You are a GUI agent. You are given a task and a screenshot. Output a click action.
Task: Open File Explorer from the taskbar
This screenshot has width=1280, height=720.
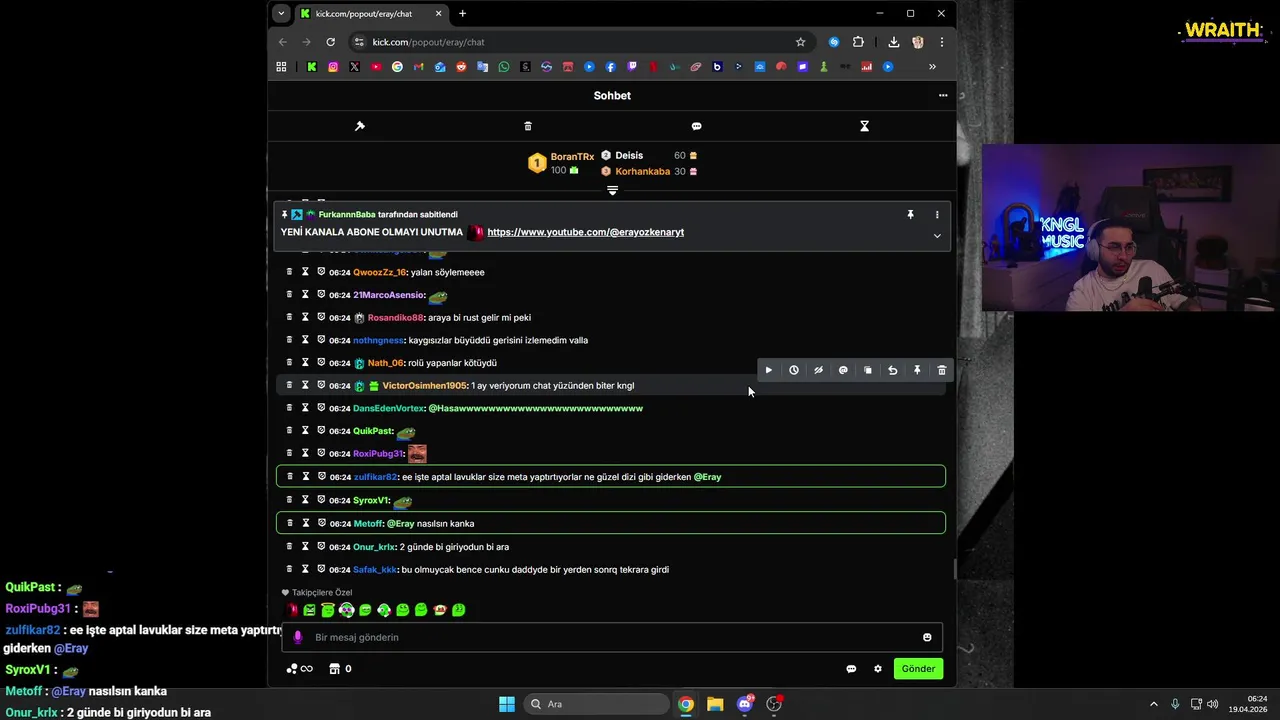coord(715,704)
